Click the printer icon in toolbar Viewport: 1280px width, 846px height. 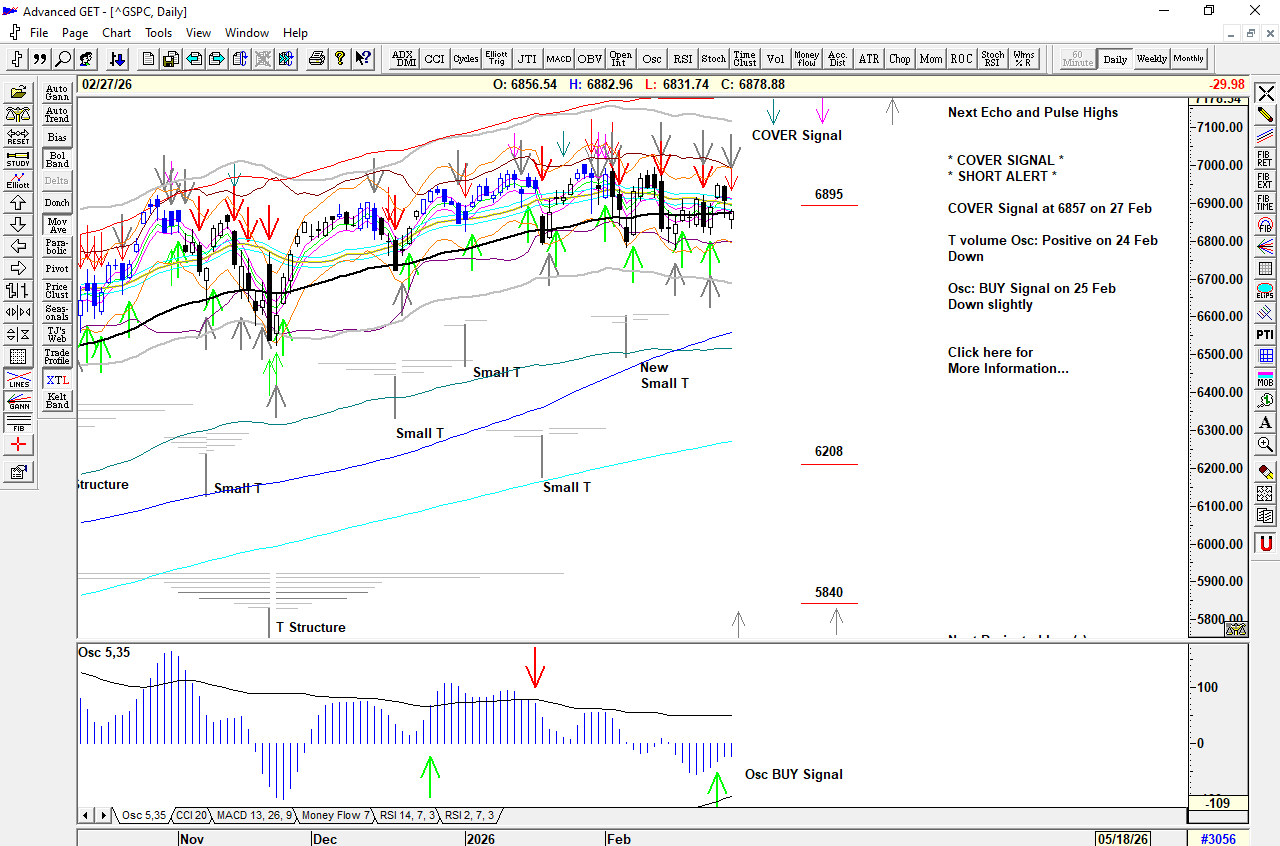(317, 59)
